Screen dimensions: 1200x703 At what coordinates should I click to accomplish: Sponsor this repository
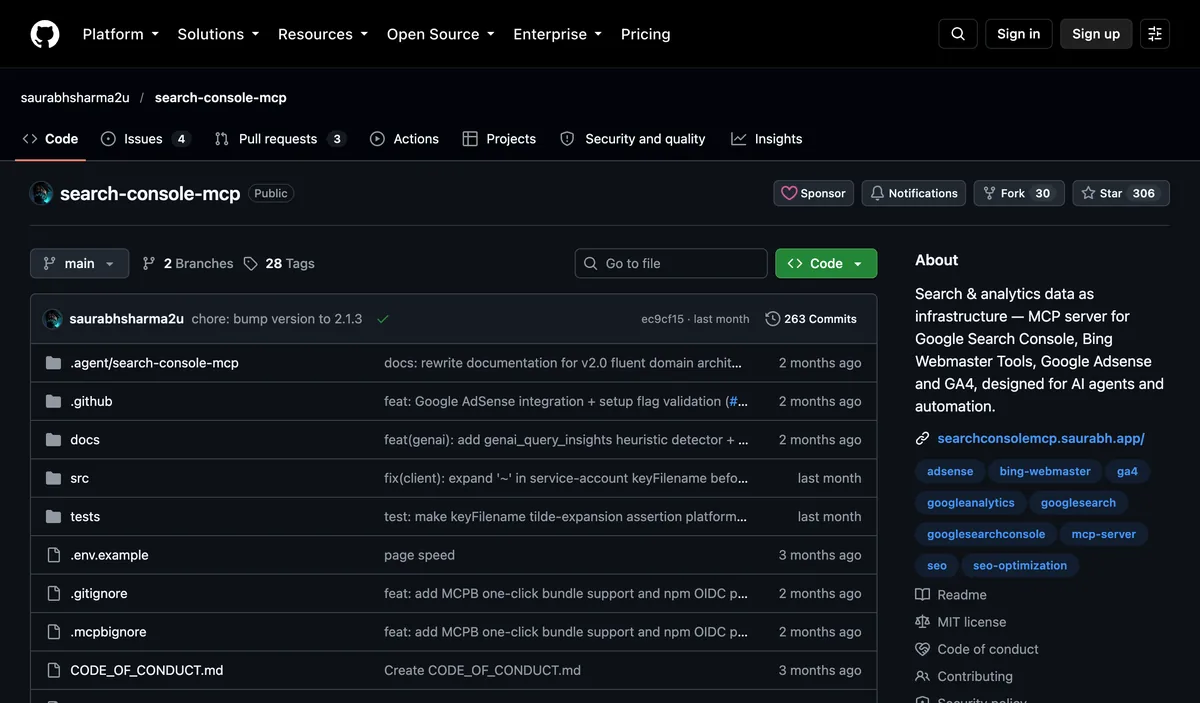click(814, 193)
